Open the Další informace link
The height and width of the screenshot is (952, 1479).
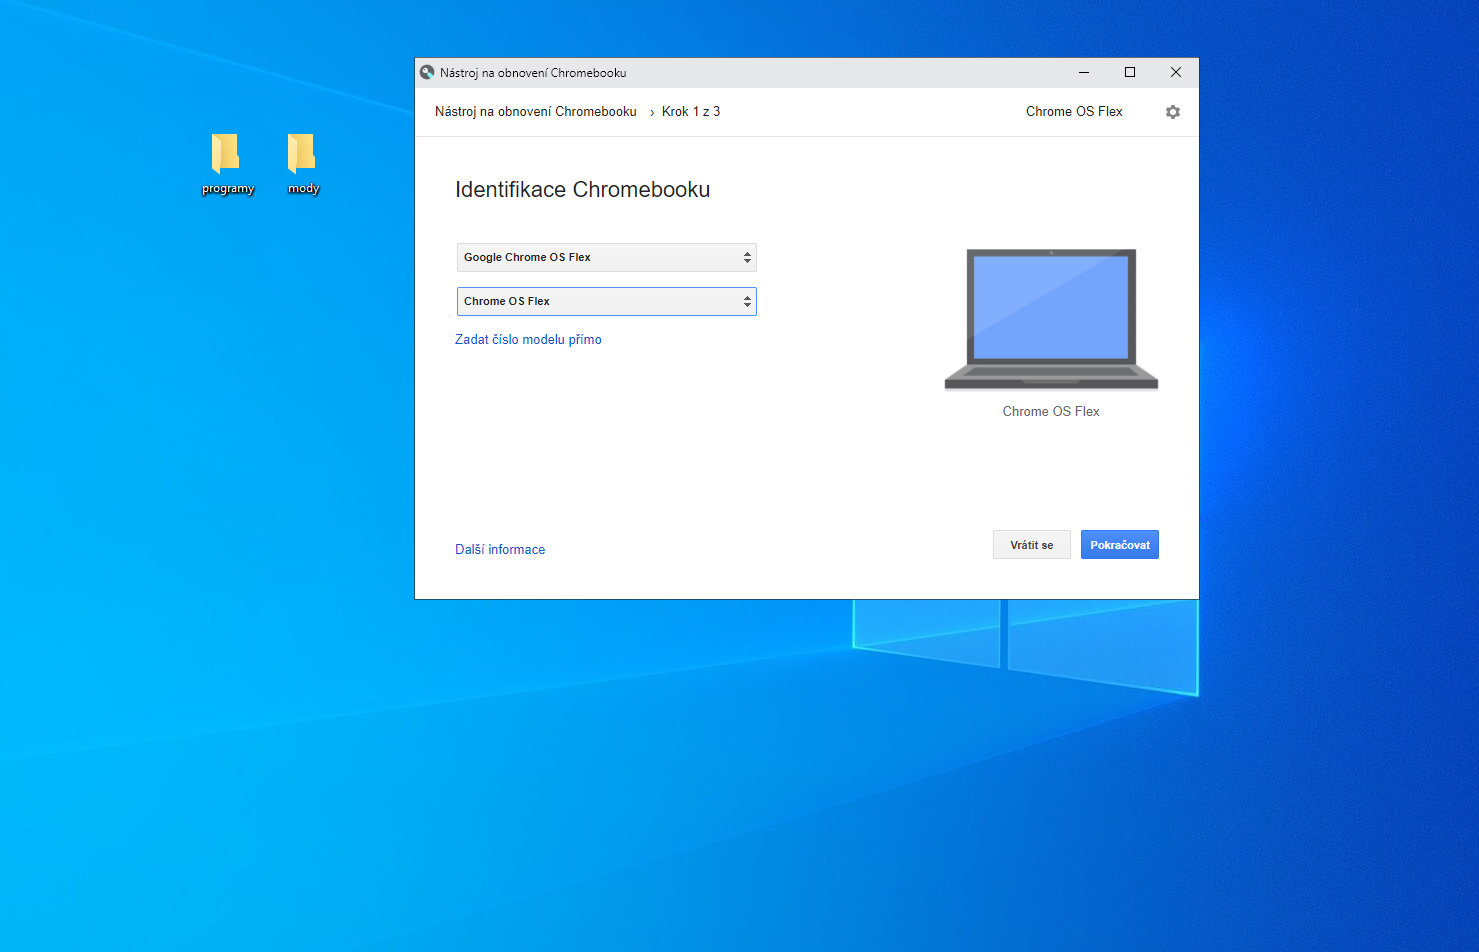(500, 550)
